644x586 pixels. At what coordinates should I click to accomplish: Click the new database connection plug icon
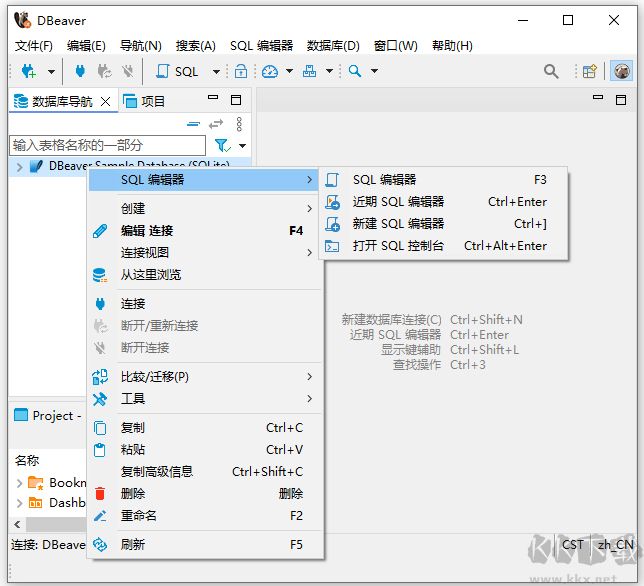29,71
